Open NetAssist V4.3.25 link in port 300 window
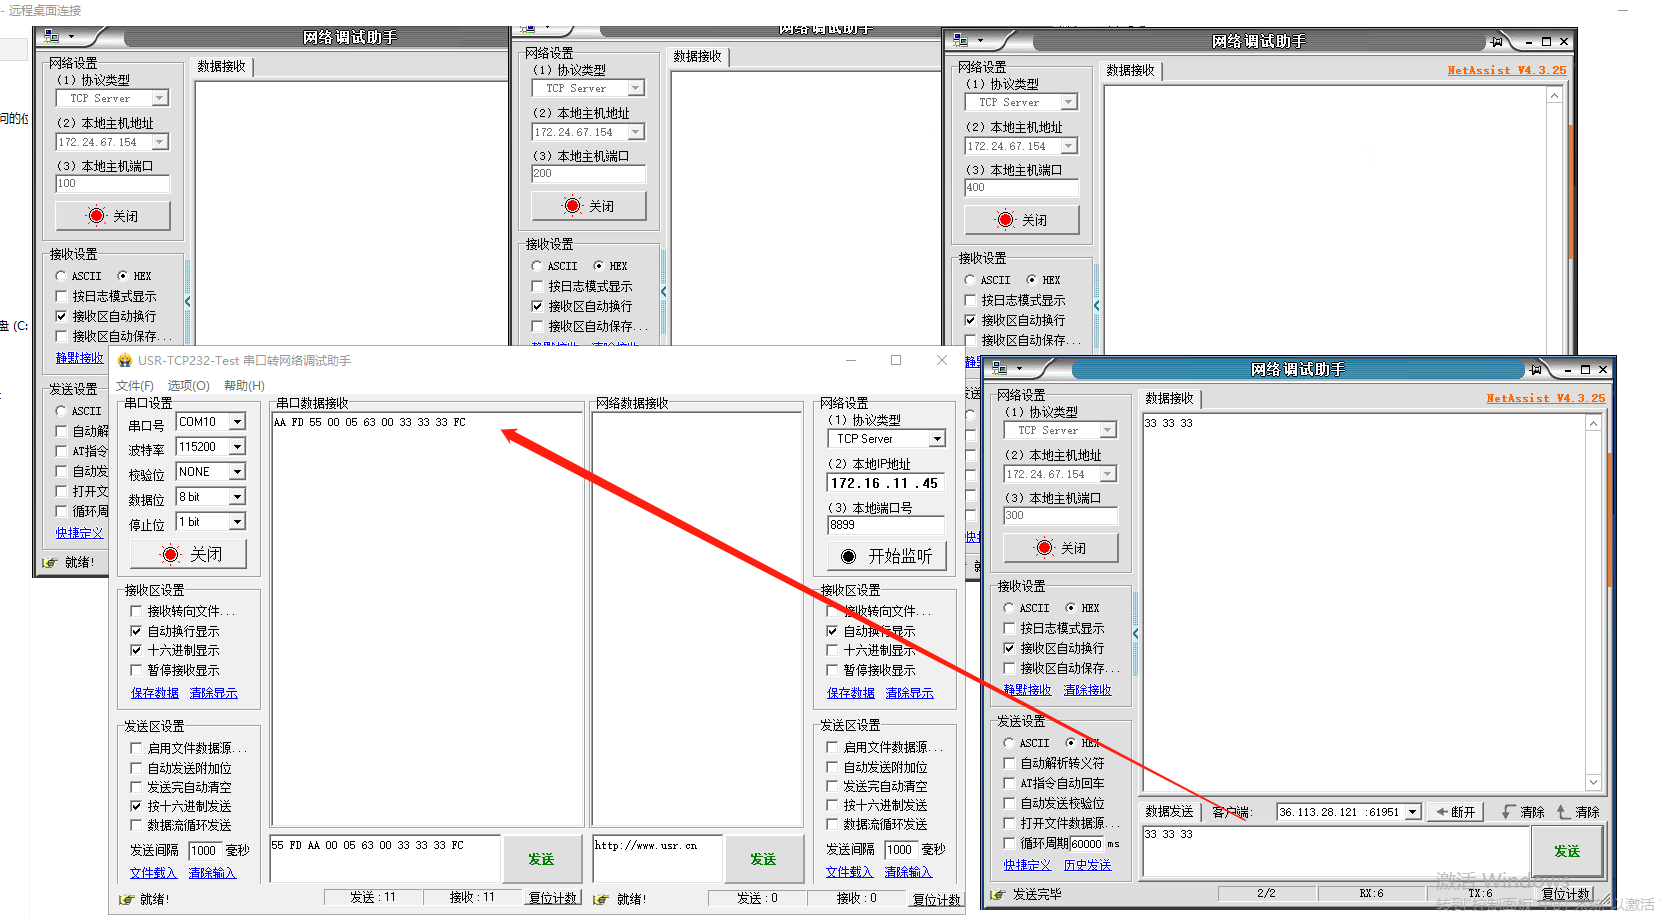Viewport: 1660px width, 919px height. point(1546,398)
